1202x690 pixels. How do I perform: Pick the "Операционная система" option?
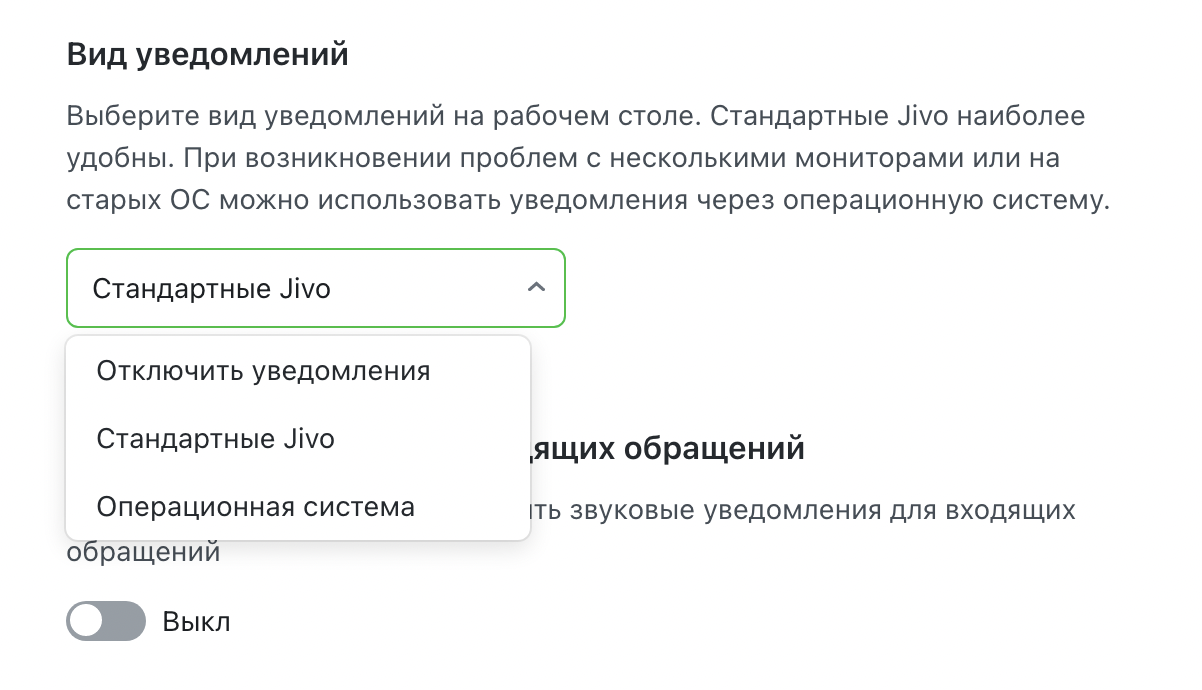255,507
